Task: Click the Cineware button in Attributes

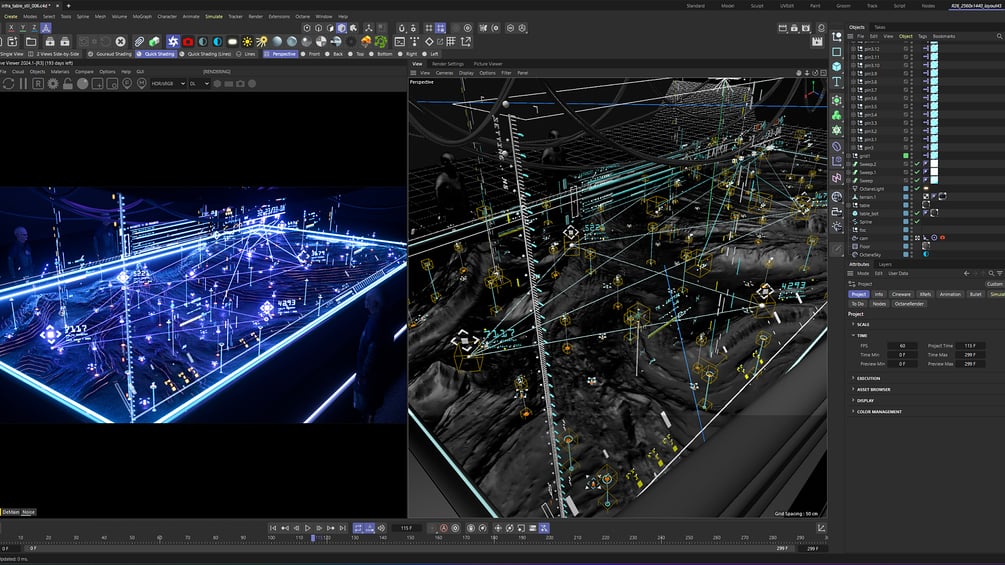Action: (x=900, y=294)
